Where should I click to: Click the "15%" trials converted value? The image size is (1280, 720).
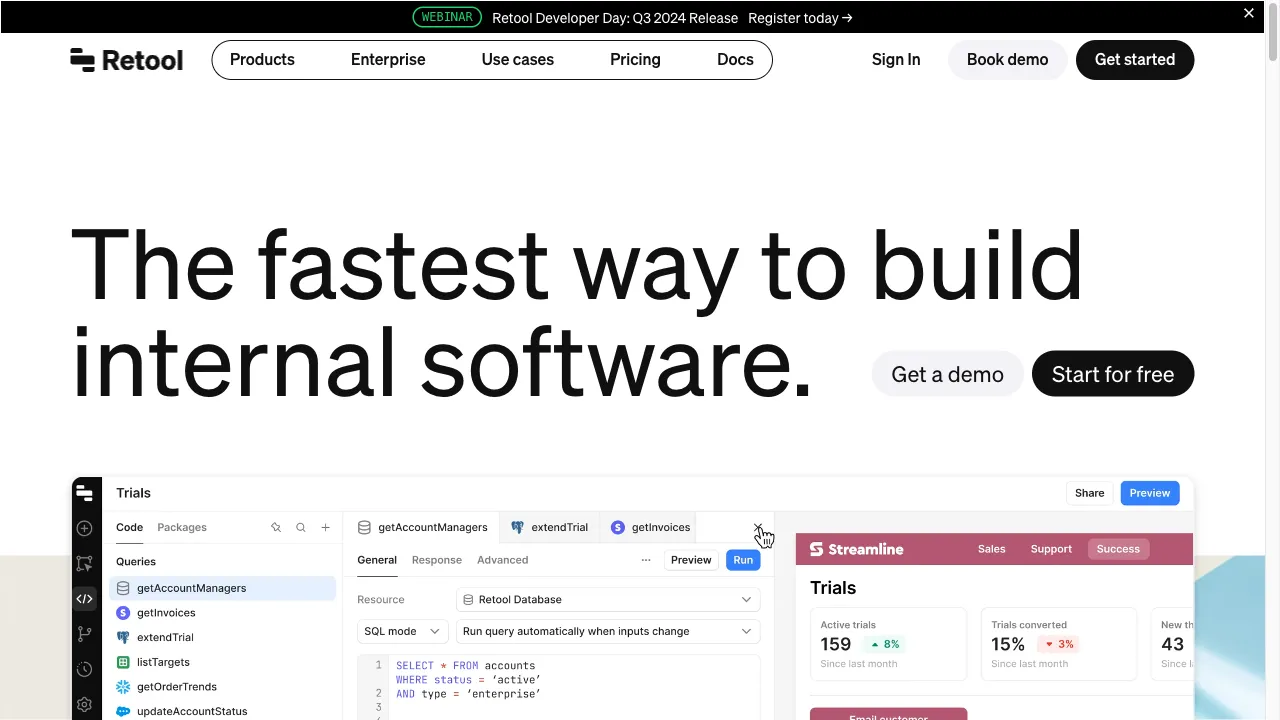1008,645
